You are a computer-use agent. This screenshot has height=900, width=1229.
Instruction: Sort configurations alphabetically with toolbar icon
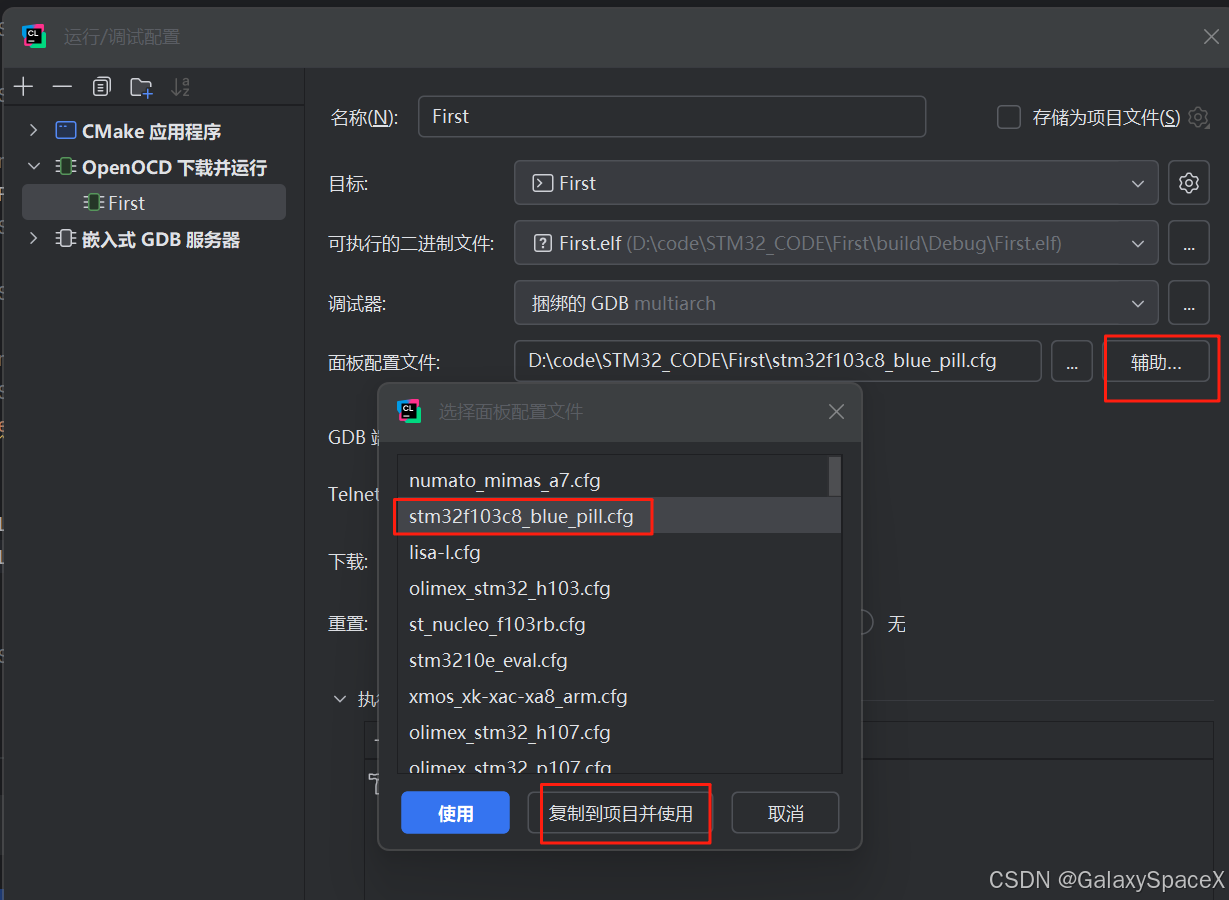pos(180,87)
